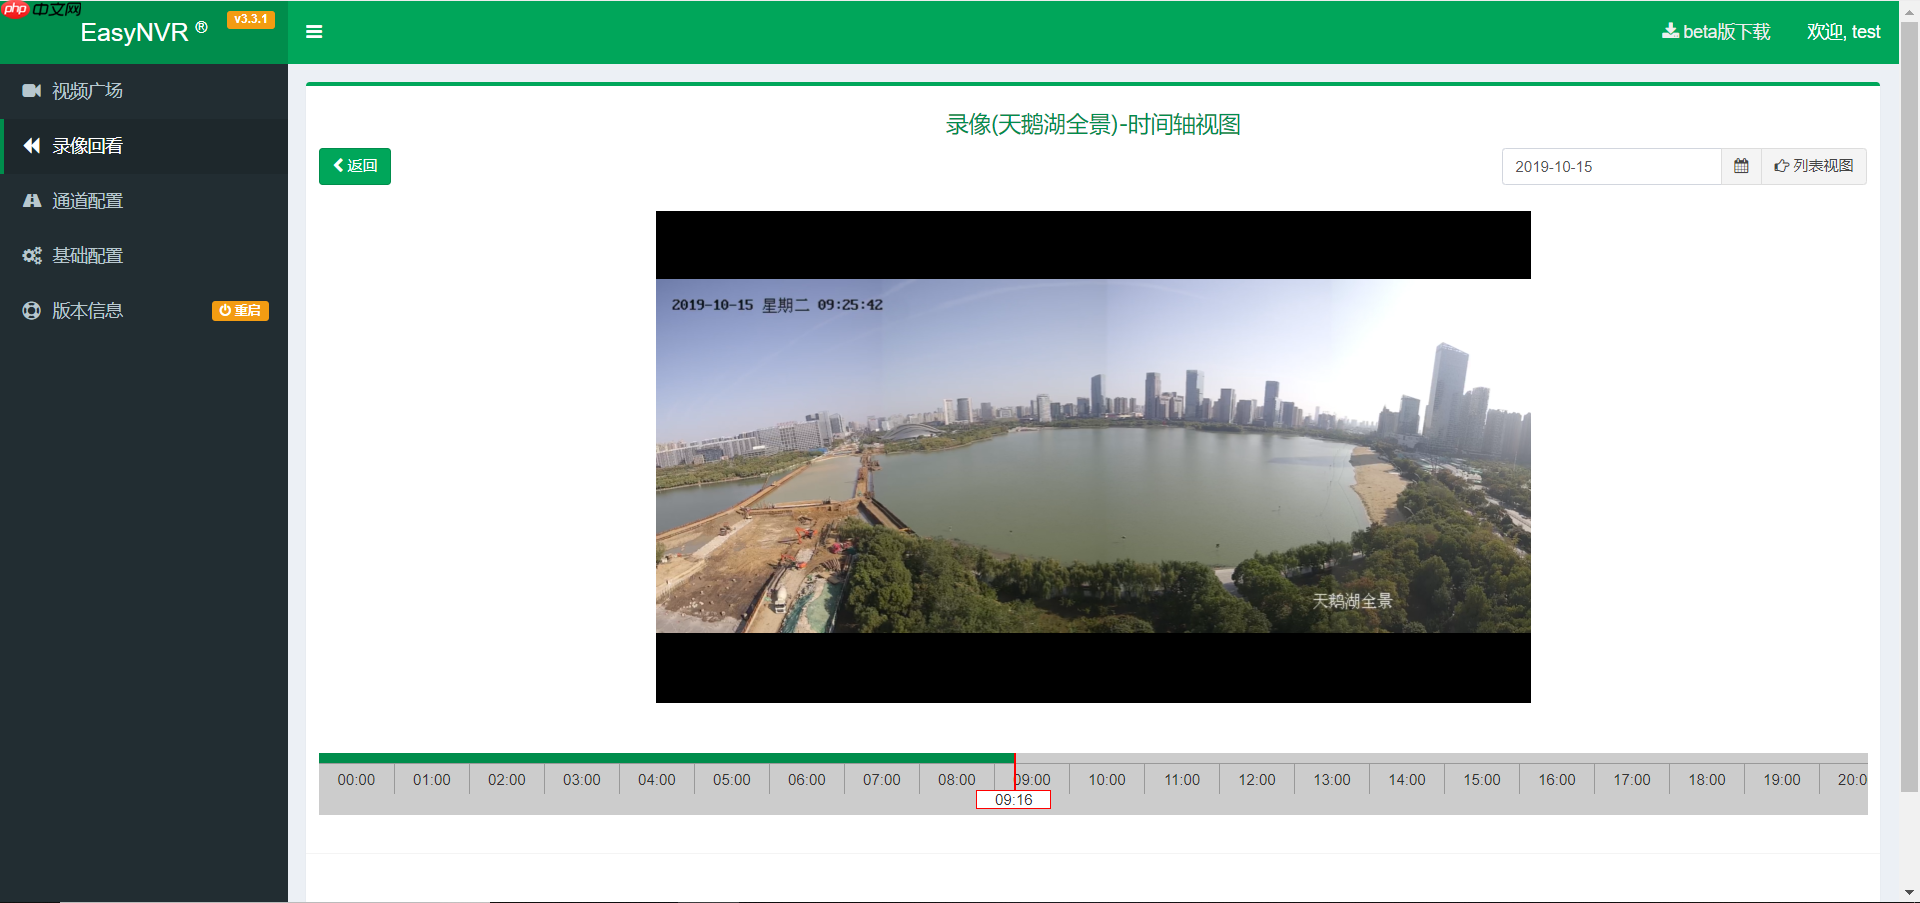Click the 通道配置 channel config icon
The height and width of the screenshot is (903, 1920).
point(31,200)
